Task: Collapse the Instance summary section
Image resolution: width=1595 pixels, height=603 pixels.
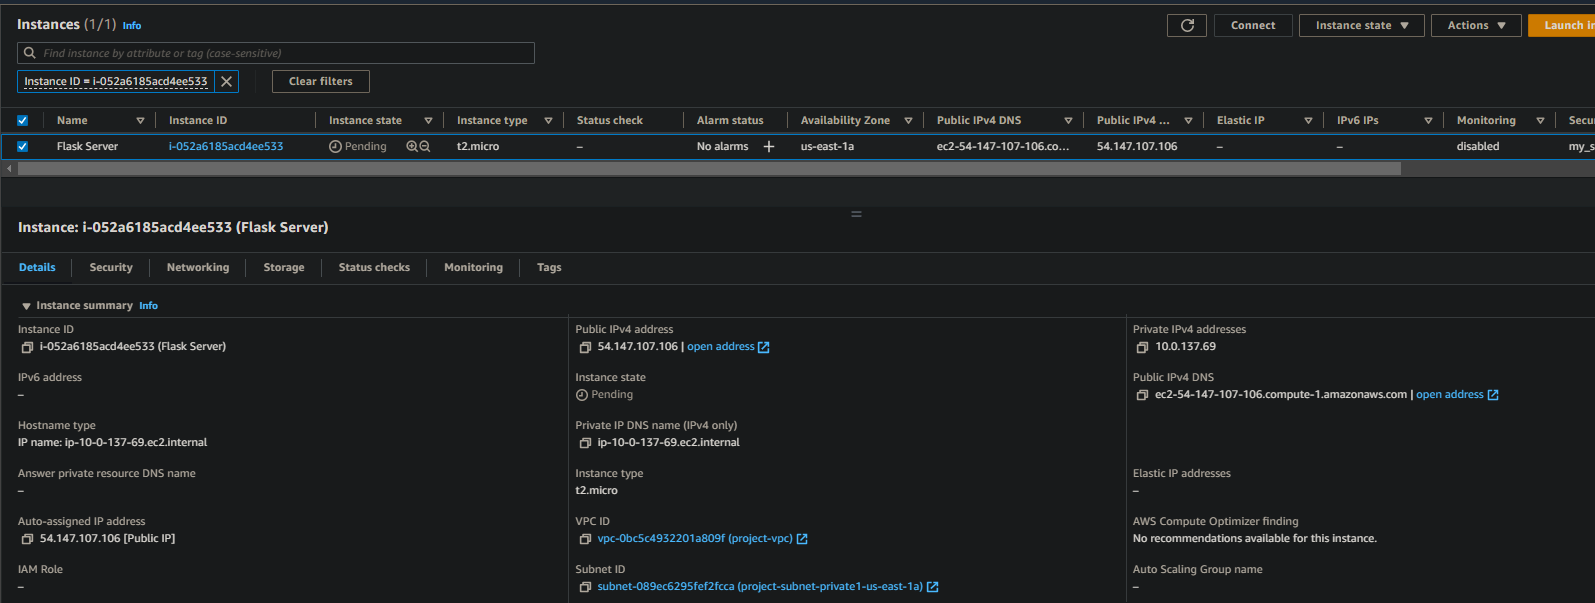Action: 27,306
